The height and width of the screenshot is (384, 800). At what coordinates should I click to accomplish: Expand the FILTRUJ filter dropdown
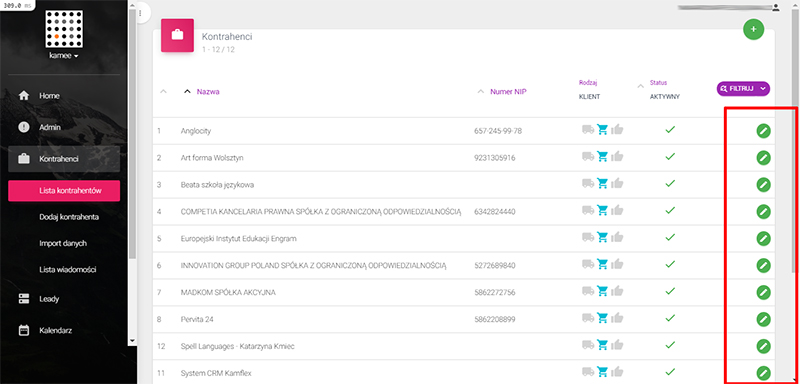tap(743, 88)
